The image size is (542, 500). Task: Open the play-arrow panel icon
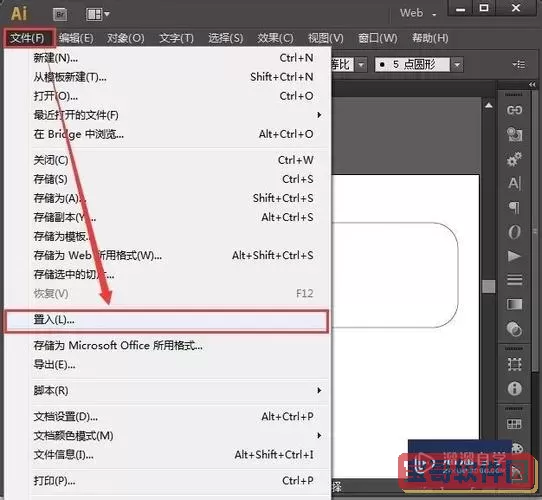click(514, 256)
